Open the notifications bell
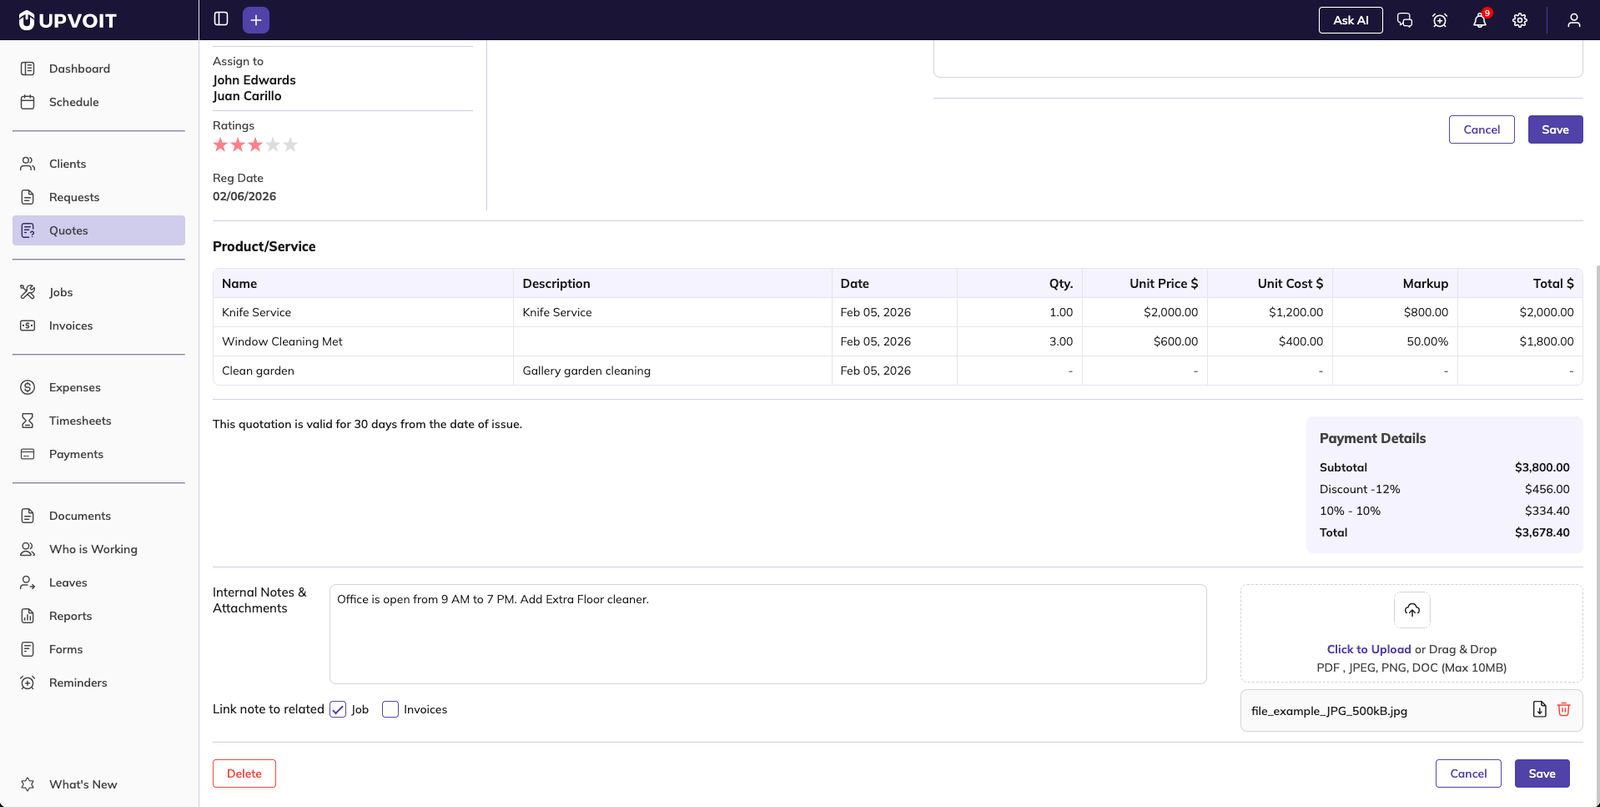 click(x=1479, y=20)
